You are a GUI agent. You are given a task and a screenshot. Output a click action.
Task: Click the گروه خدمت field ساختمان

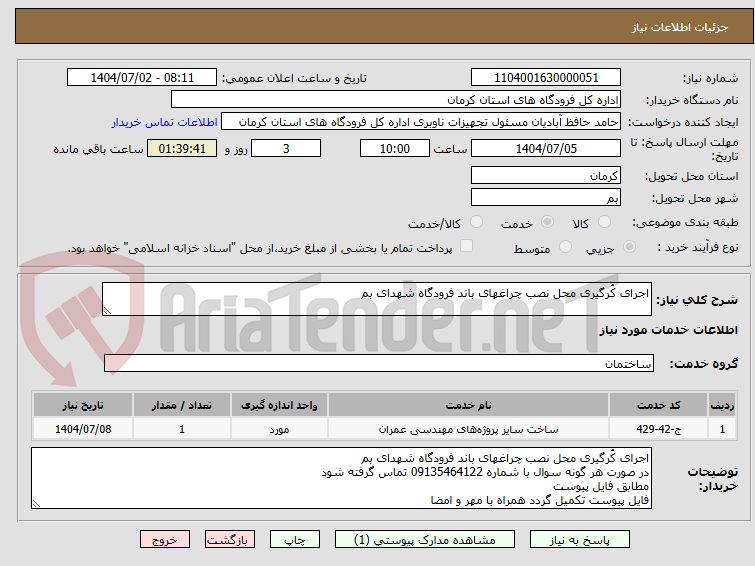(378, 363)
